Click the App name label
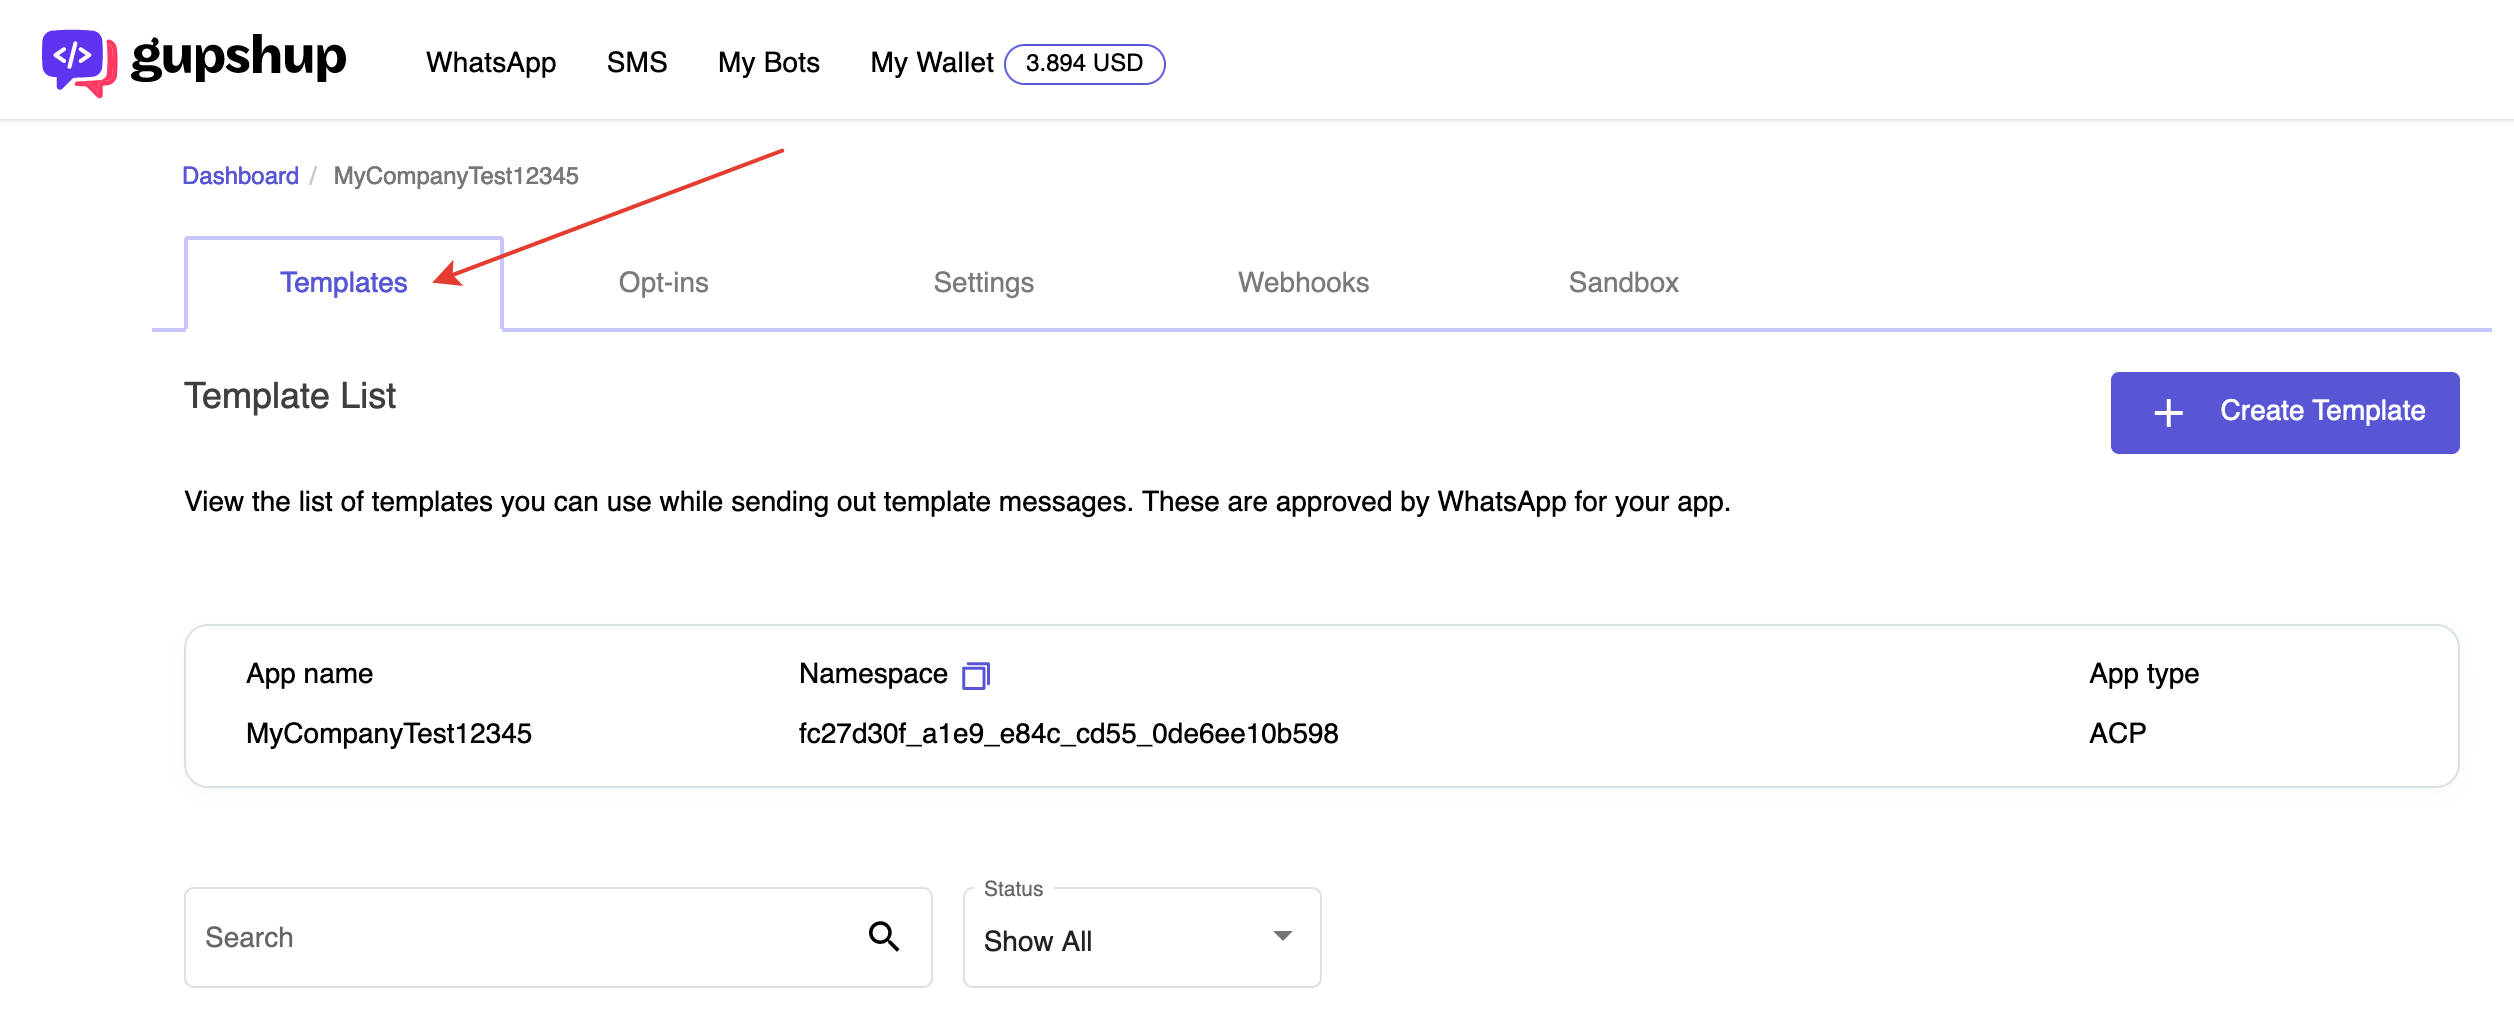The width and height of the screenshot is (2514, 1022). coord(309,674)
